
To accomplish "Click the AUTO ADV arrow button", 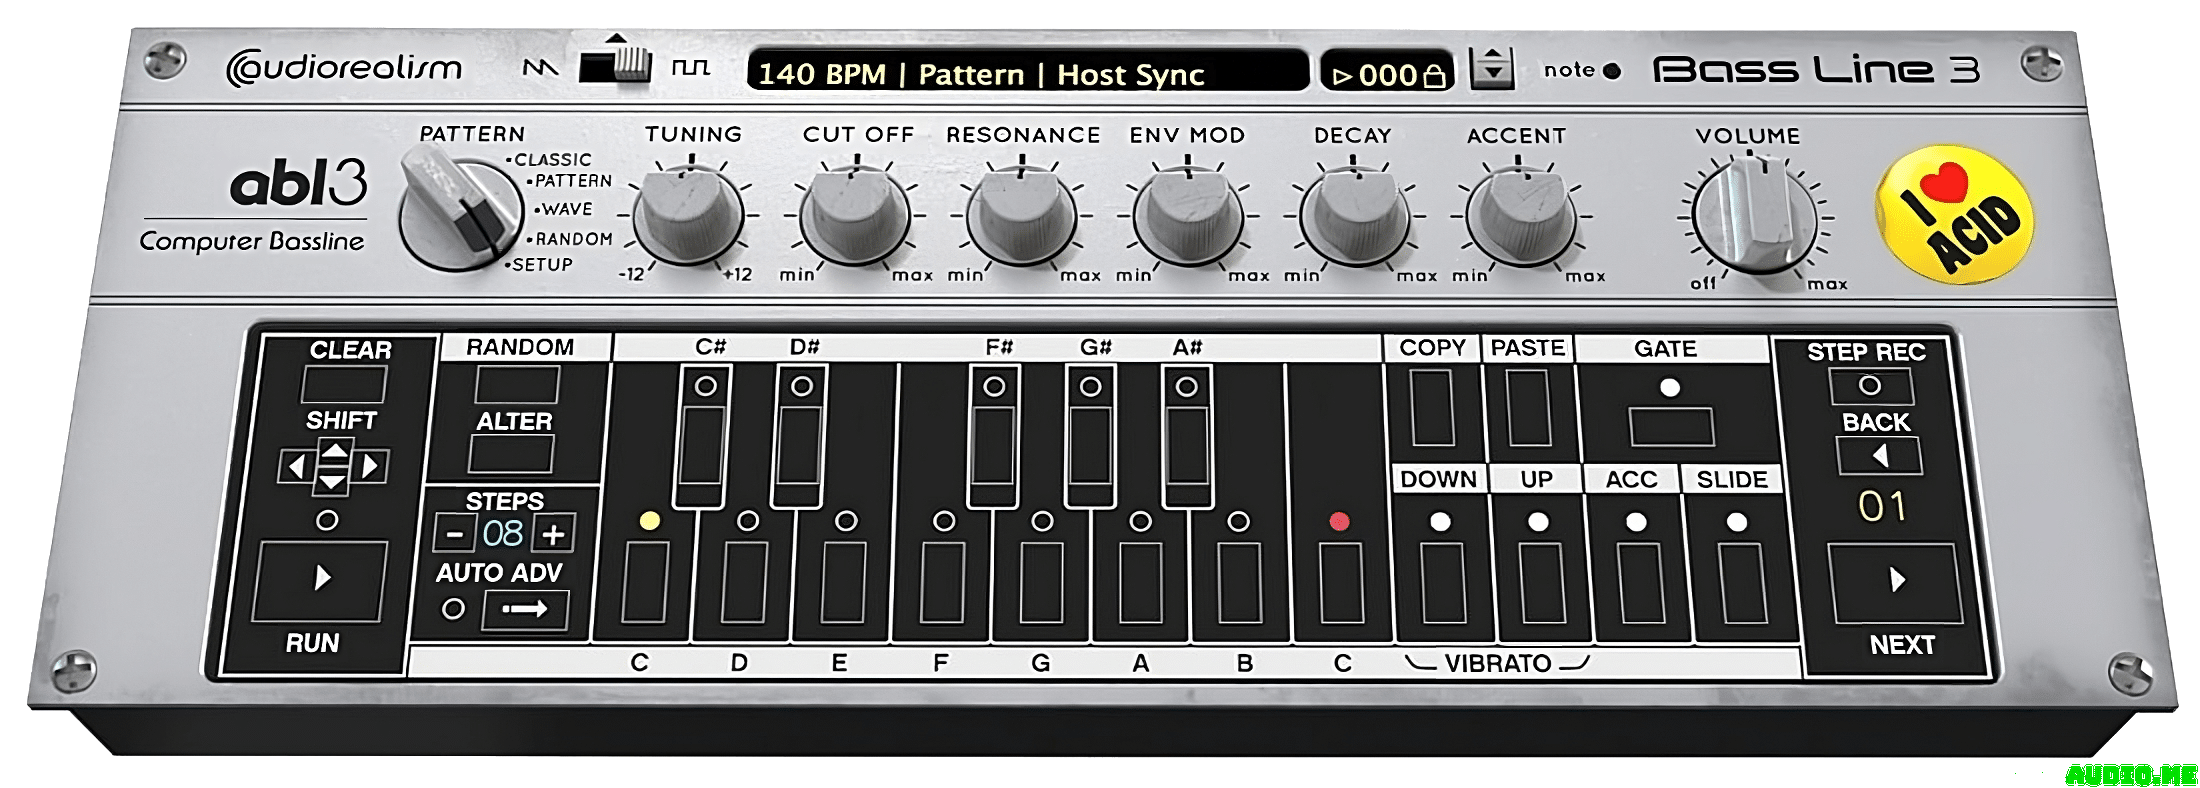I will click(525, 609).
